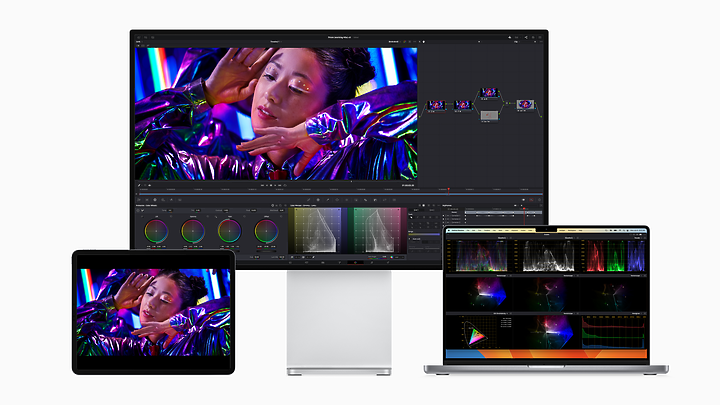Open scope dropdown above MacBook CIE chromaticity plot
Screen dimensions: 720x405
point(501,314)
